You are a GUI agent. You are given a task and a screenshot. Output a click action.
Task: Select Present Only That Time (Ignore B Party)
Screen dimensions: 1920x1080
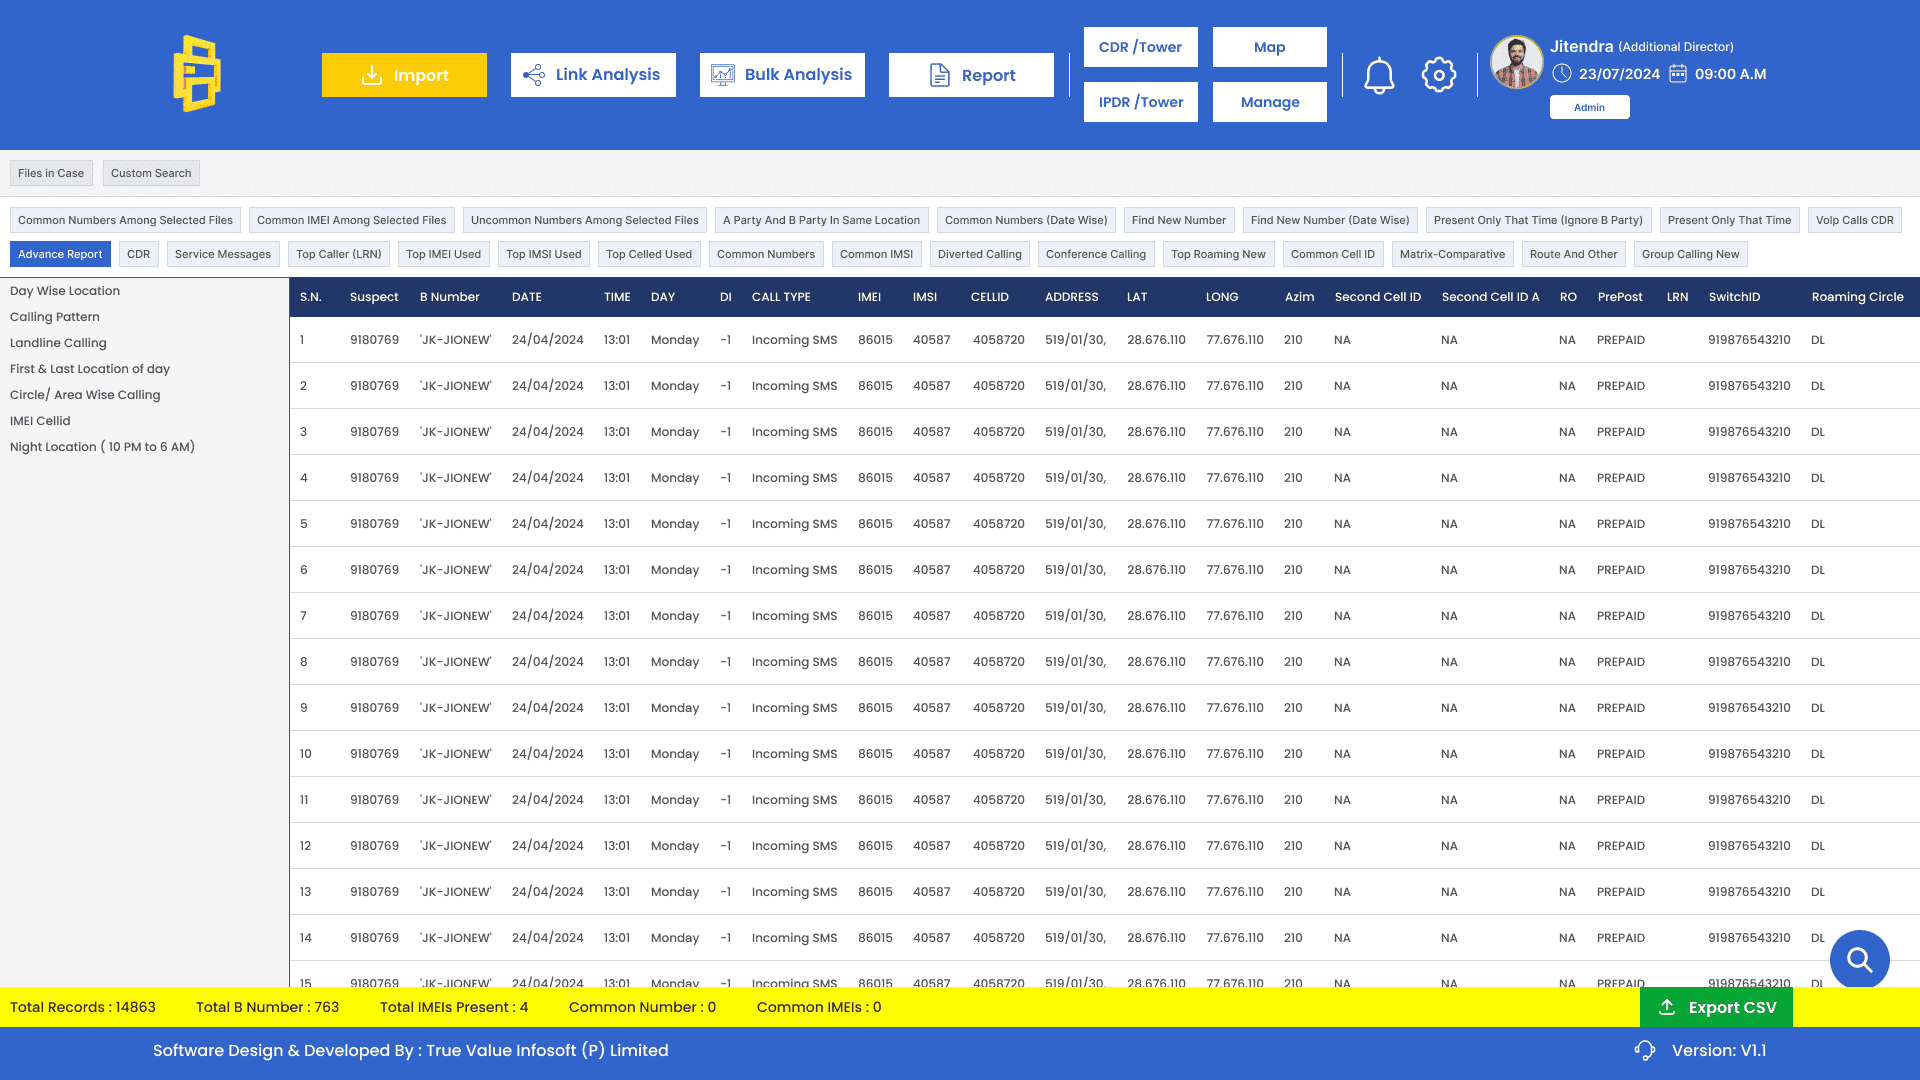click(x=1538, y=220)
